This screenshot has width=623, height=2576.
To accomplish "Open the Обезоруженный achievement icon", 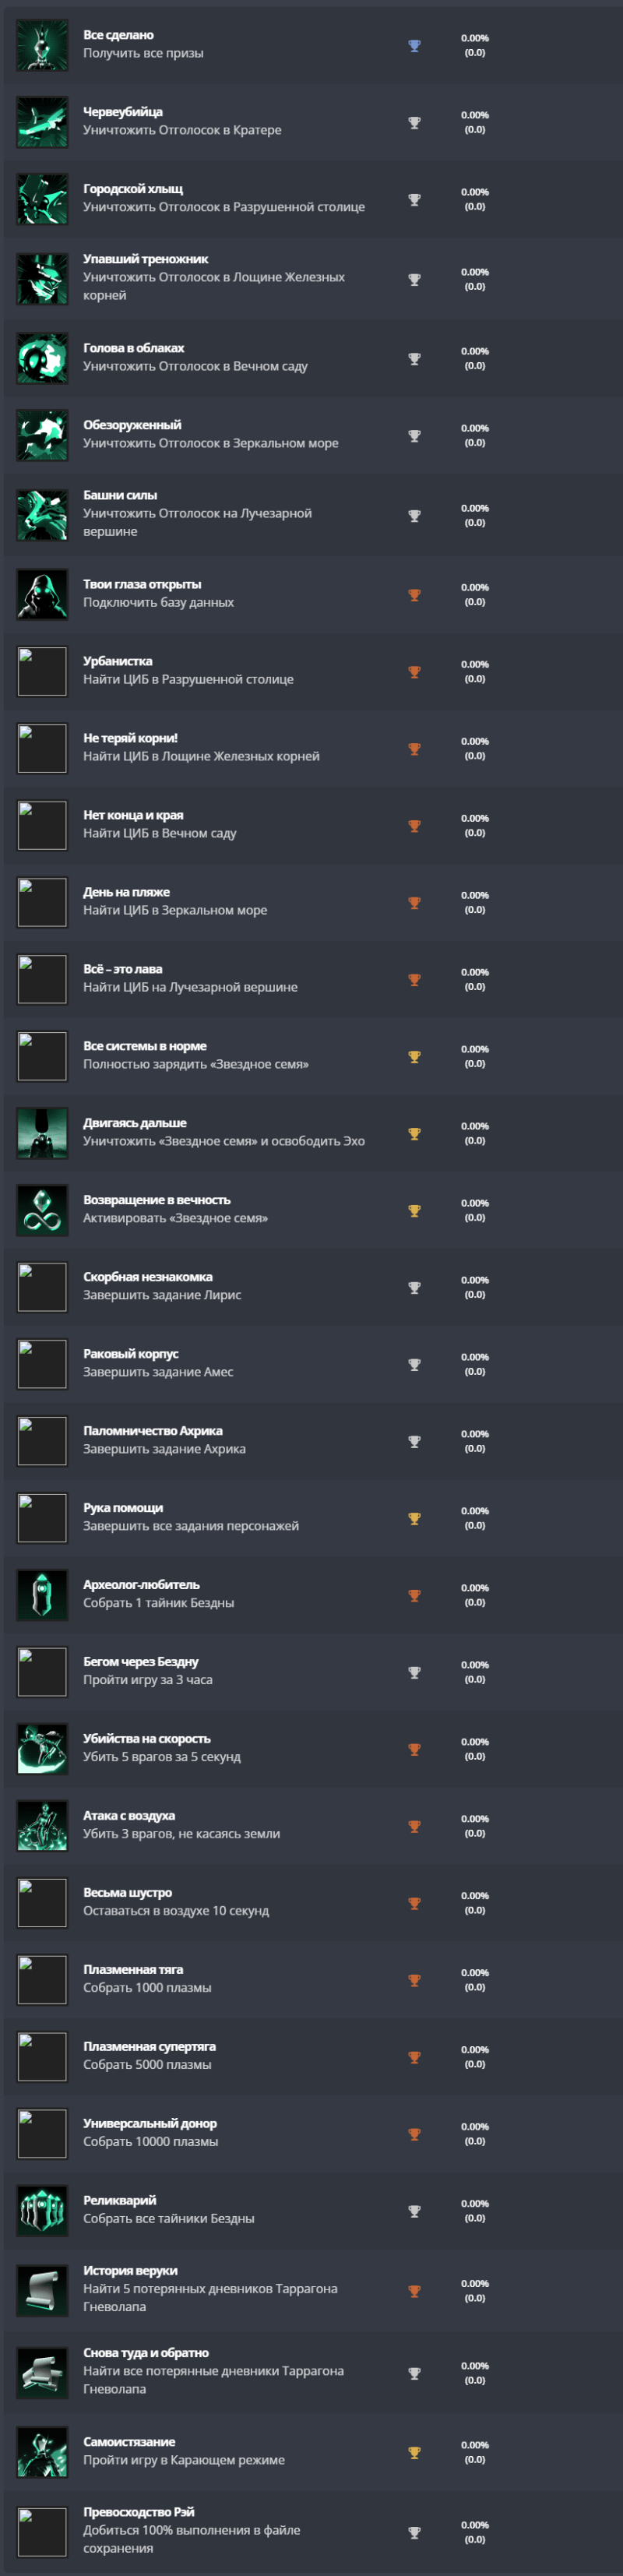I will point(42,435).
